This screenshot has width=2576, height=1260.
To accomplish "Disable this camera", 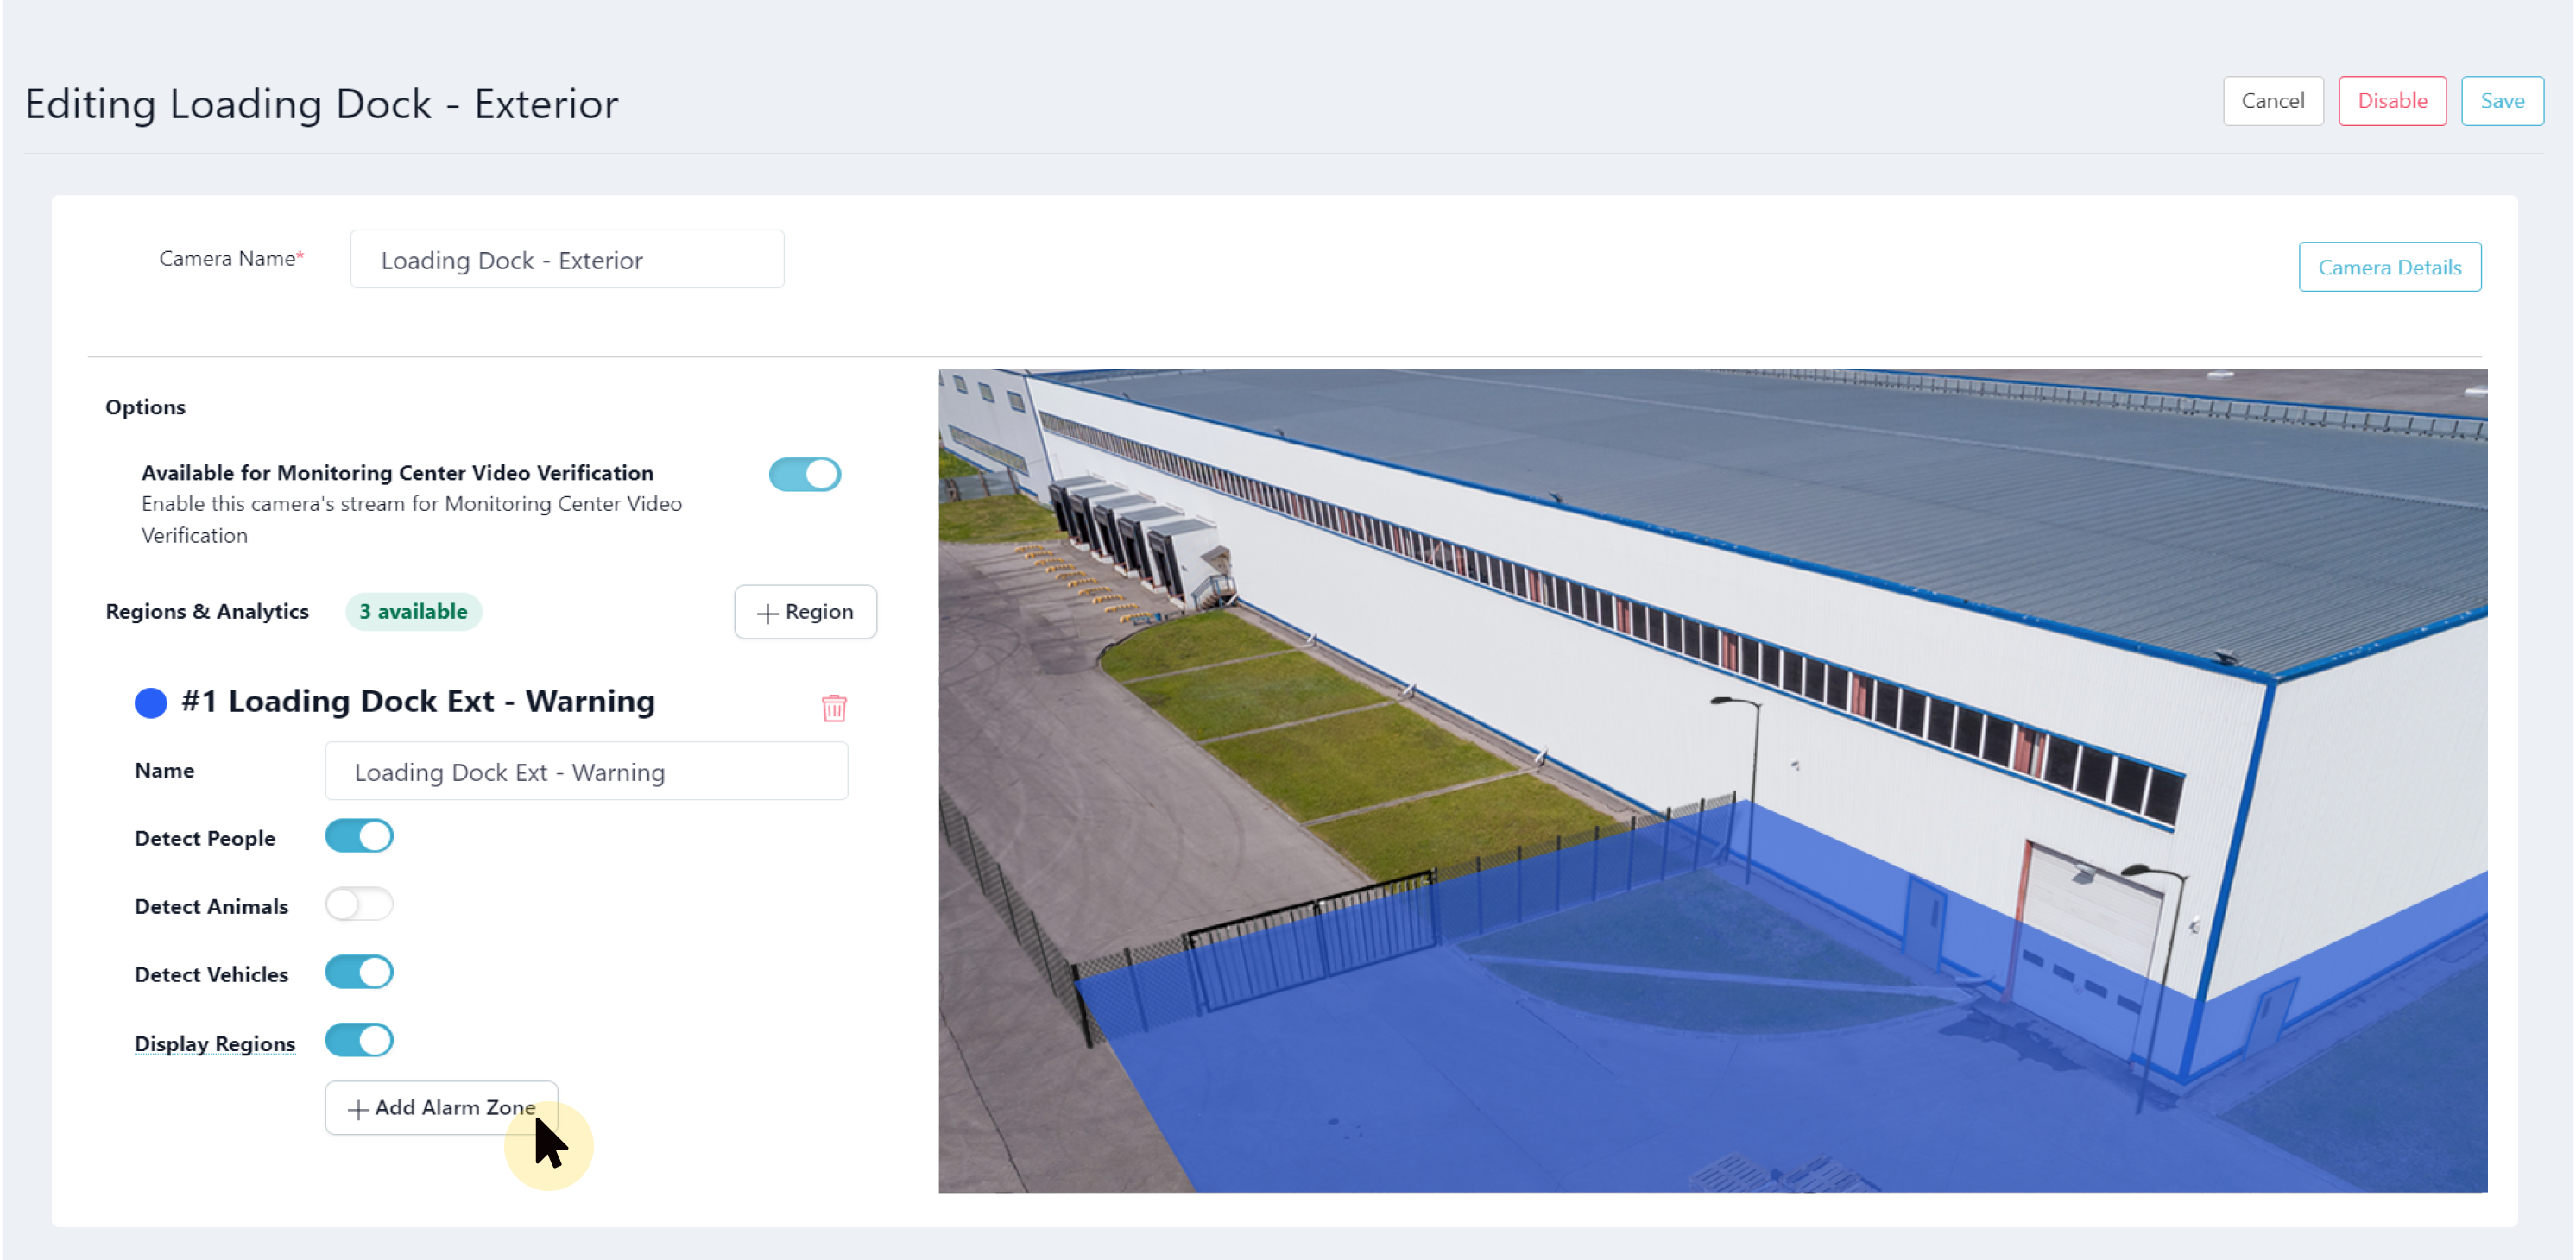I will (2392, 100).
